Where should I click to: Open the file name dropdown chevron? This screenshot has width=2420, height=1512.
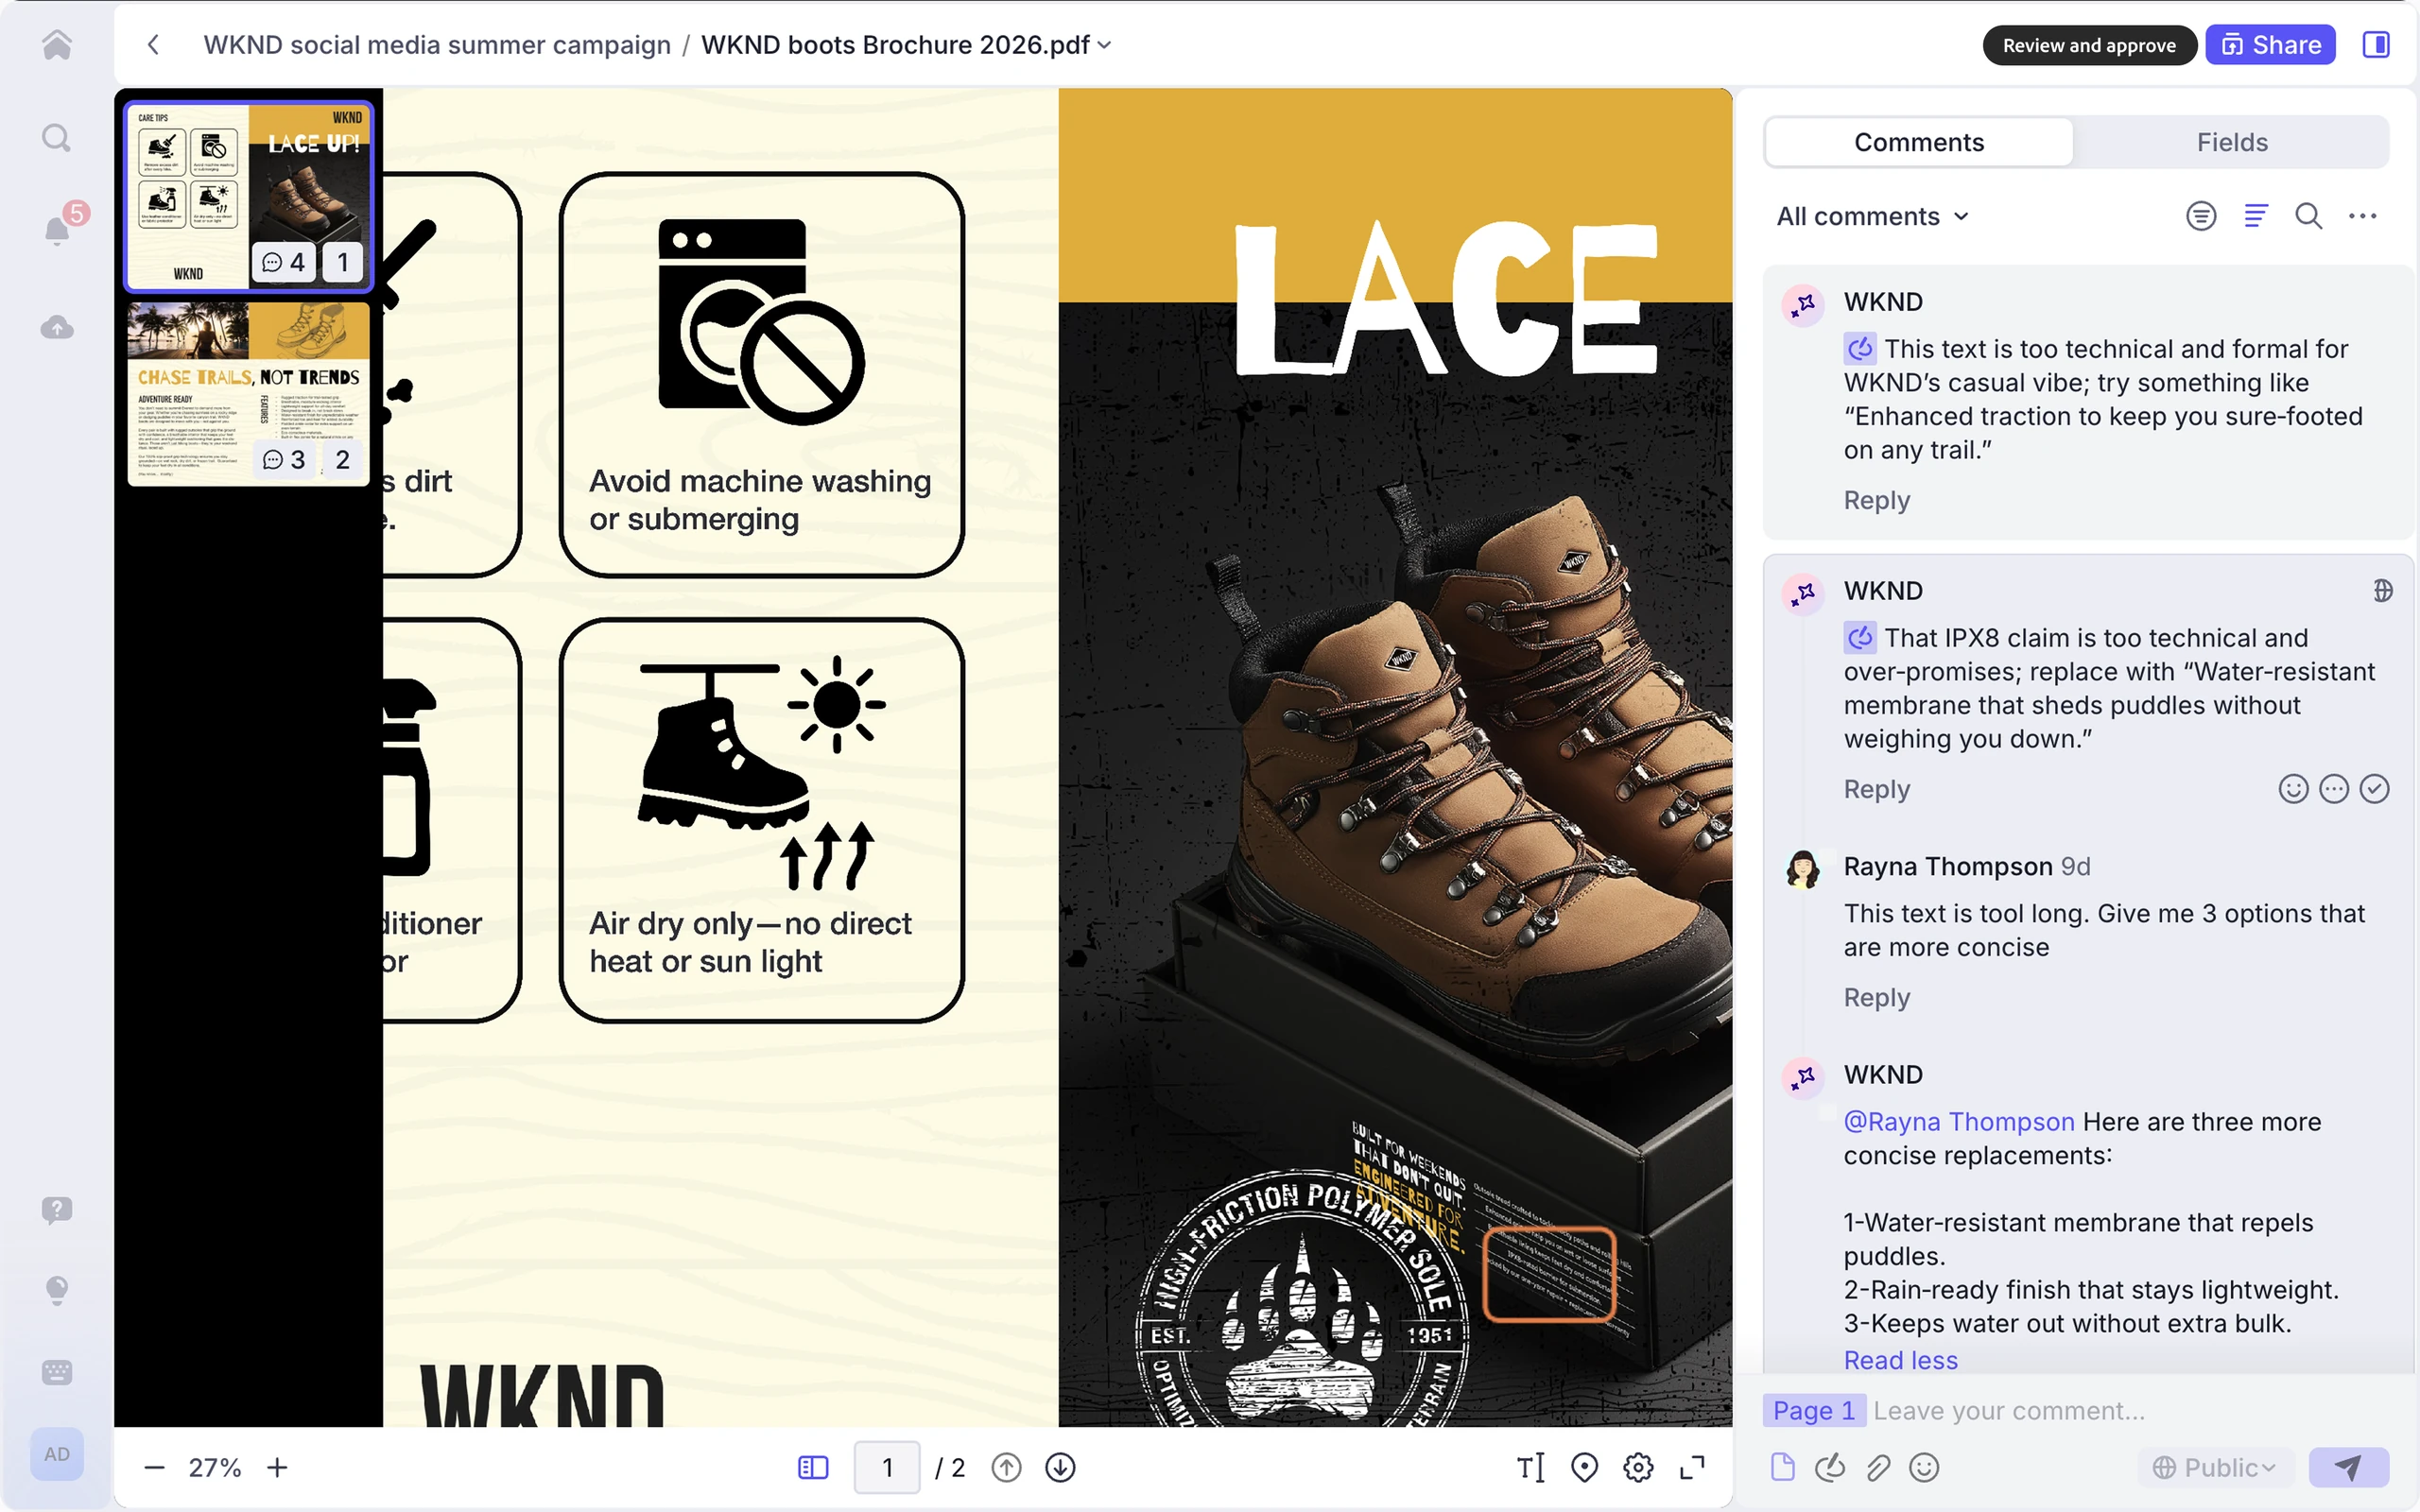coord(1104,45)
